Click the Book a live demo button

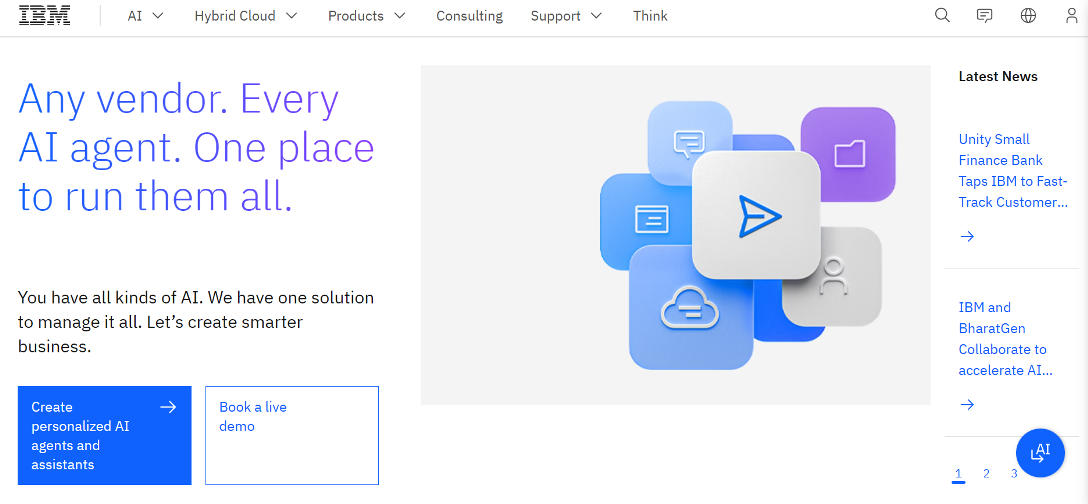point(291,436)
